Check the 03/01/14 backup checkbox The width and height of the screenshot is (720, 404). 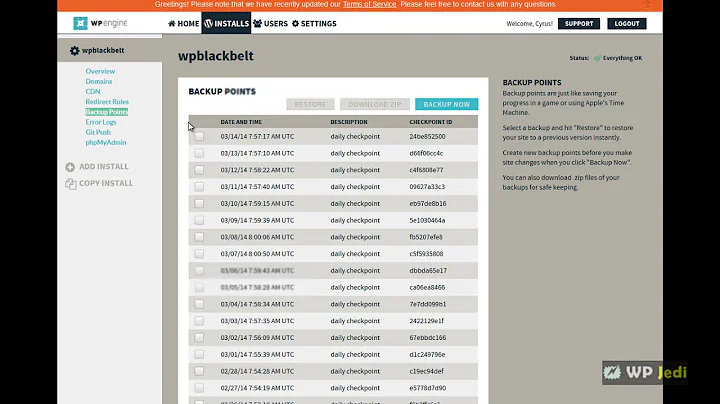[199, 354]
